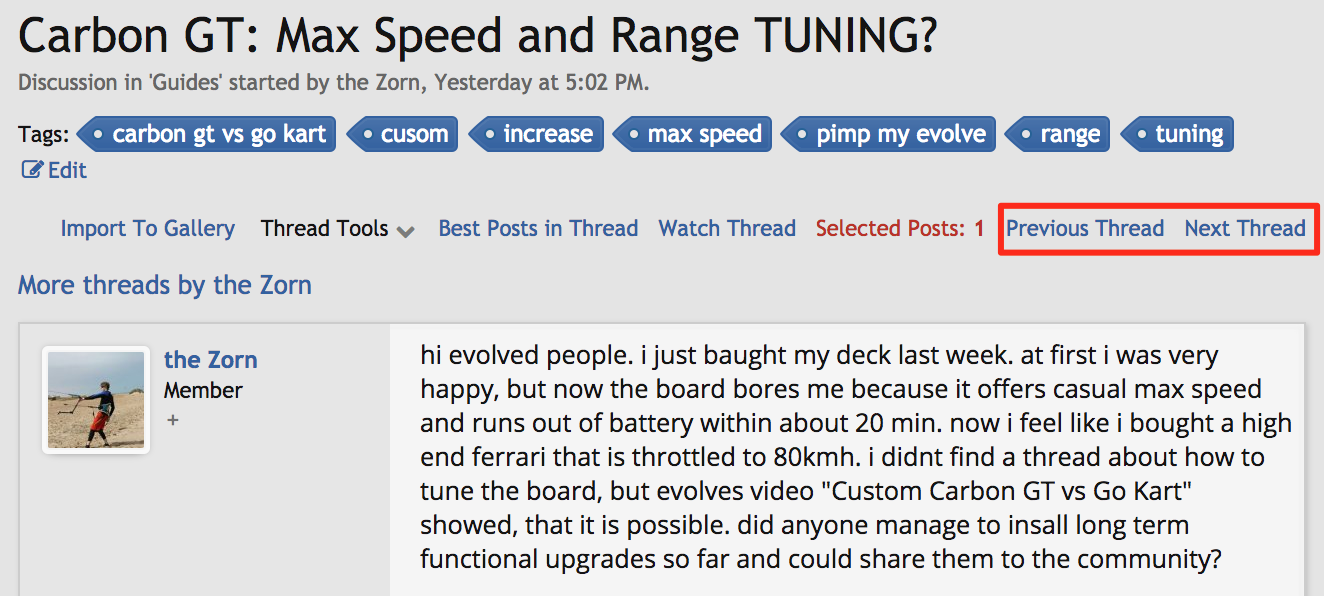Expand the plus icon under Member
1324x596 pixels.
pos(173,421)
